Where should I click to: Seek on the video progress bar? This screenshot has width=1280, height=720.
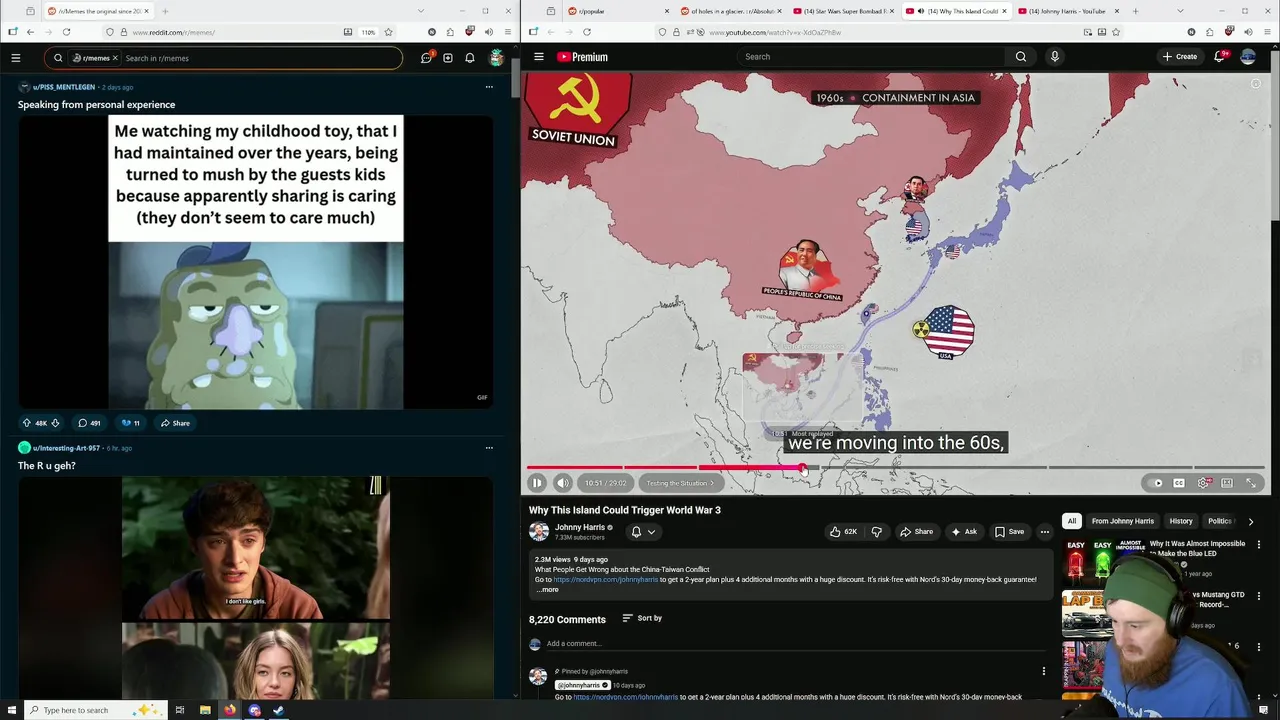[895, 467]
